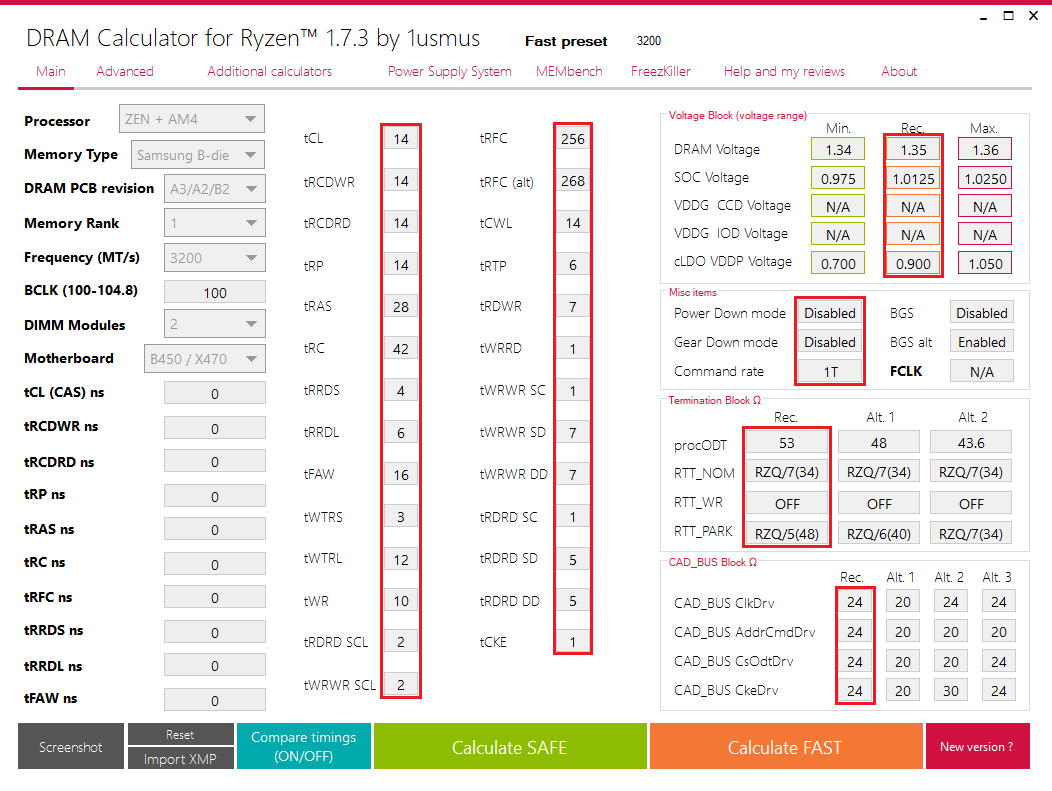Toggle Compare timings (ON/OFF)
This screenshot has width=1052, height=791.
[x=303, y=746]
